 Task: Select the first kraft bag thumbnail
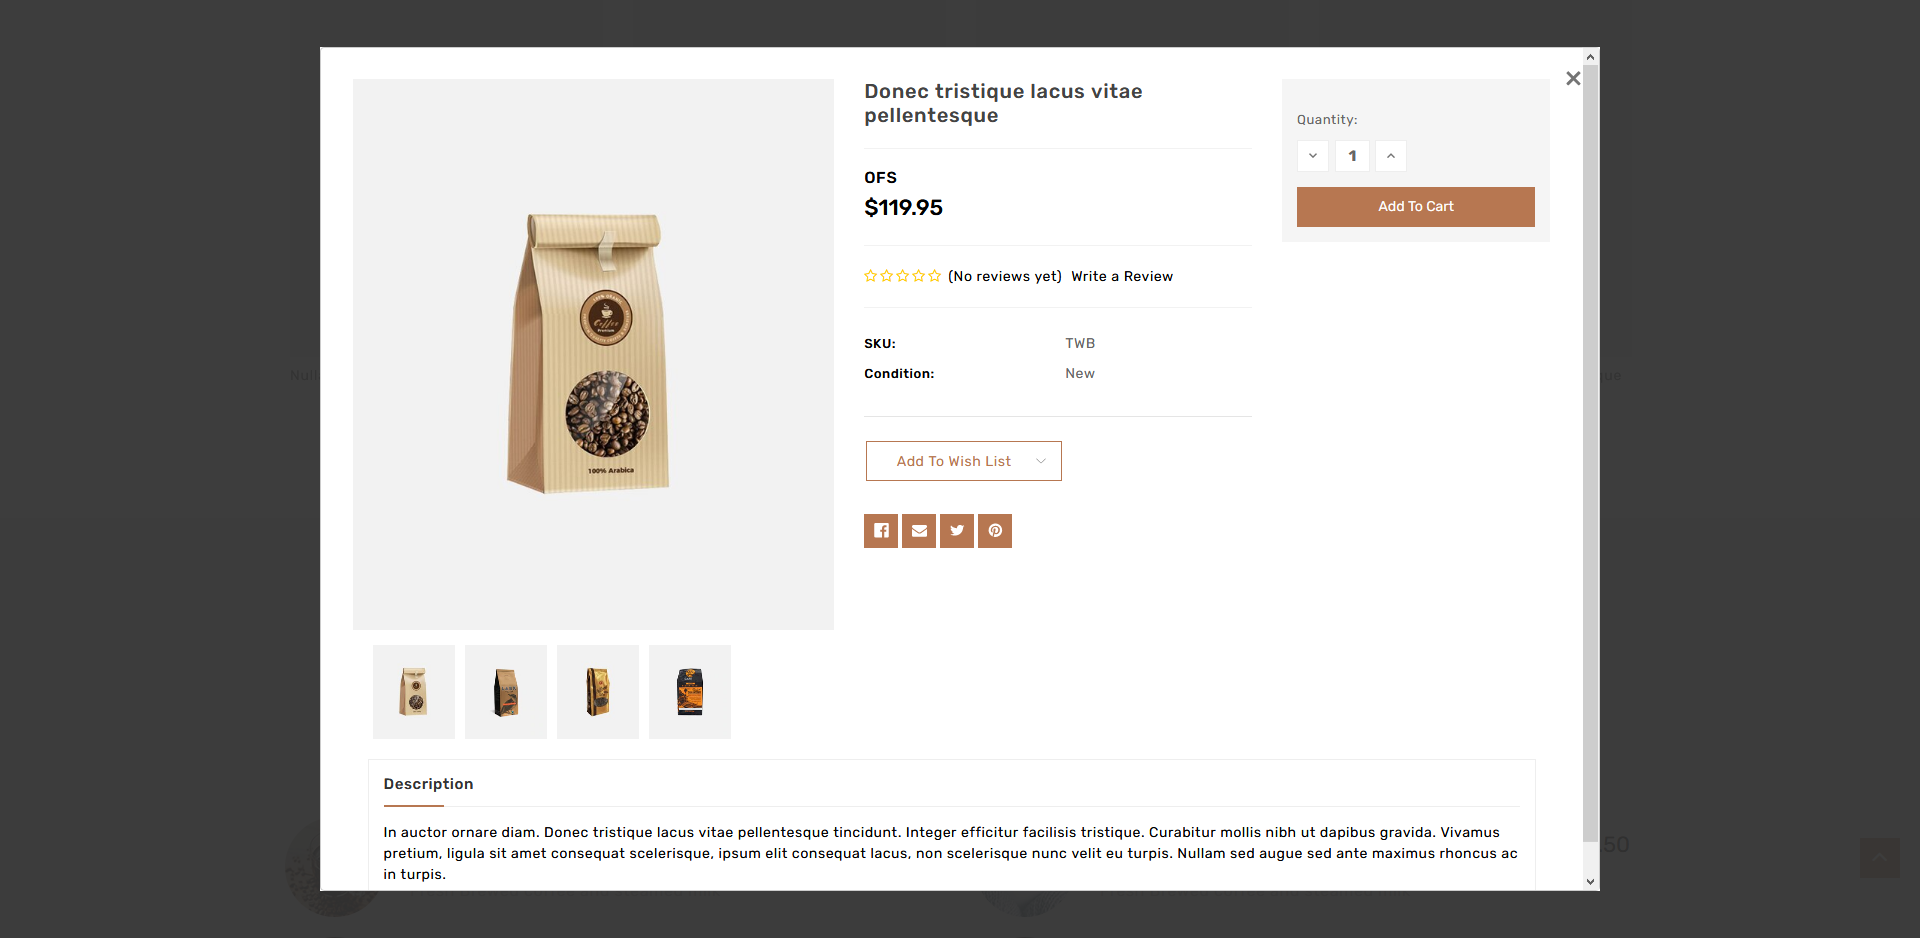pyautogui.click(x=414, y=692)
